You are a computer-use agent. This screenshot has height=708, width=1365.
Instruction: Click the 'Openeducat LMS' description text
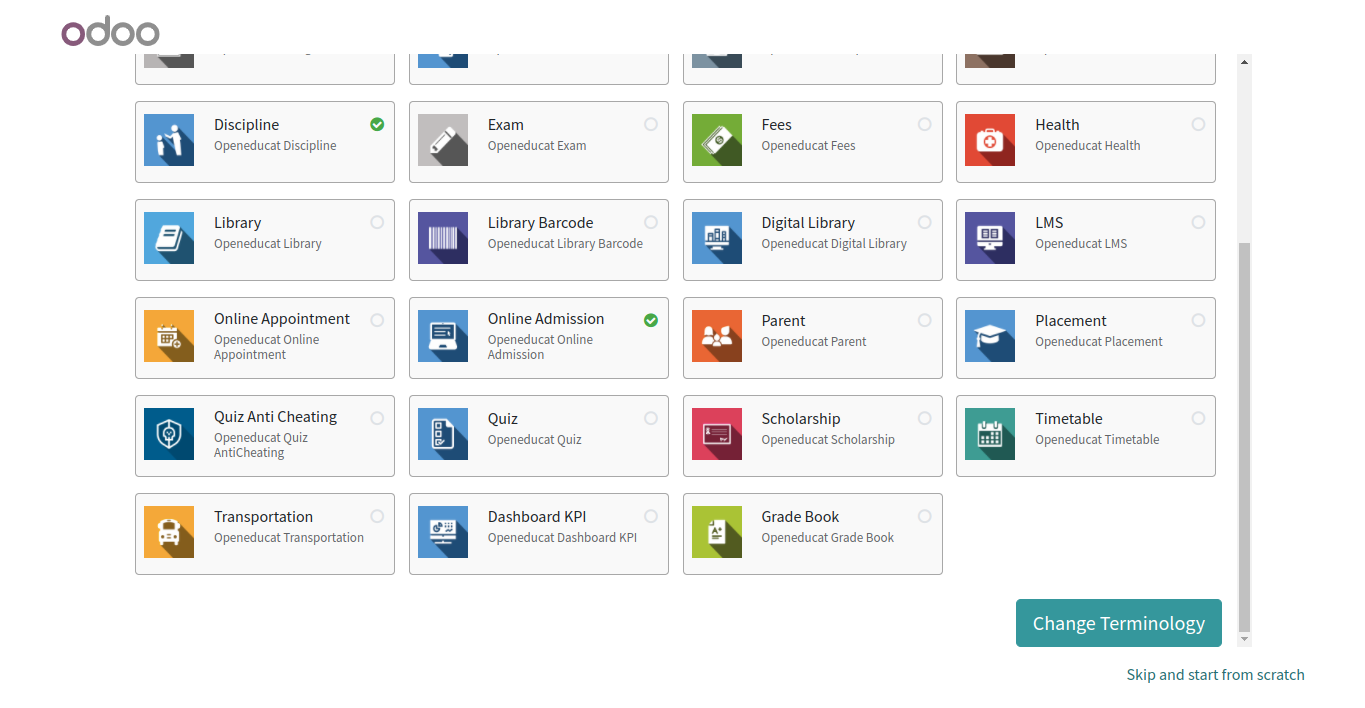coord(1081,244)
